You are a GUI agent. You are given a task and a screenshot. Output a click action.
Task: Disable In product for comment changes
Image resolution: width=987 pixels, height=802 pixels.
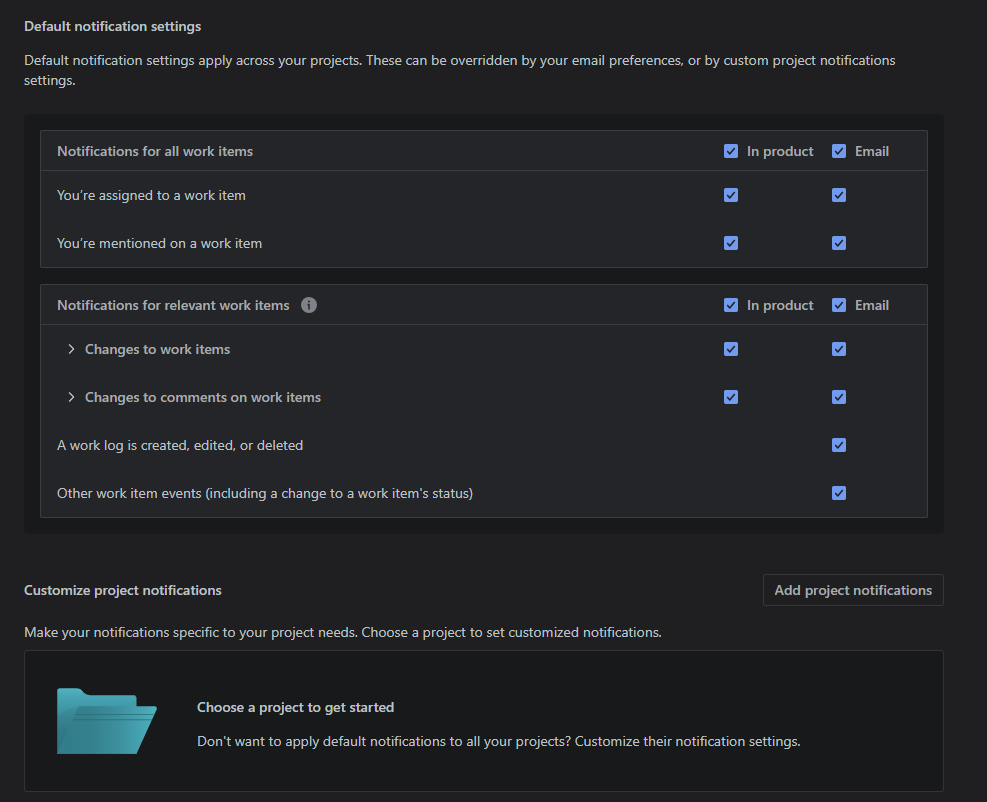point(731,397)
